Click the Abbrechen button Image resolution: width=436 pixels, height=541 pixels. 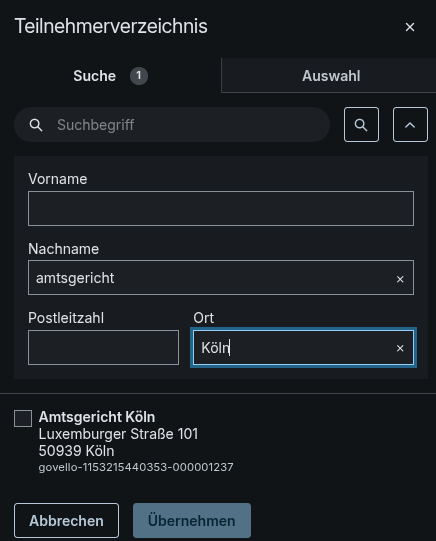pos(67,520)
